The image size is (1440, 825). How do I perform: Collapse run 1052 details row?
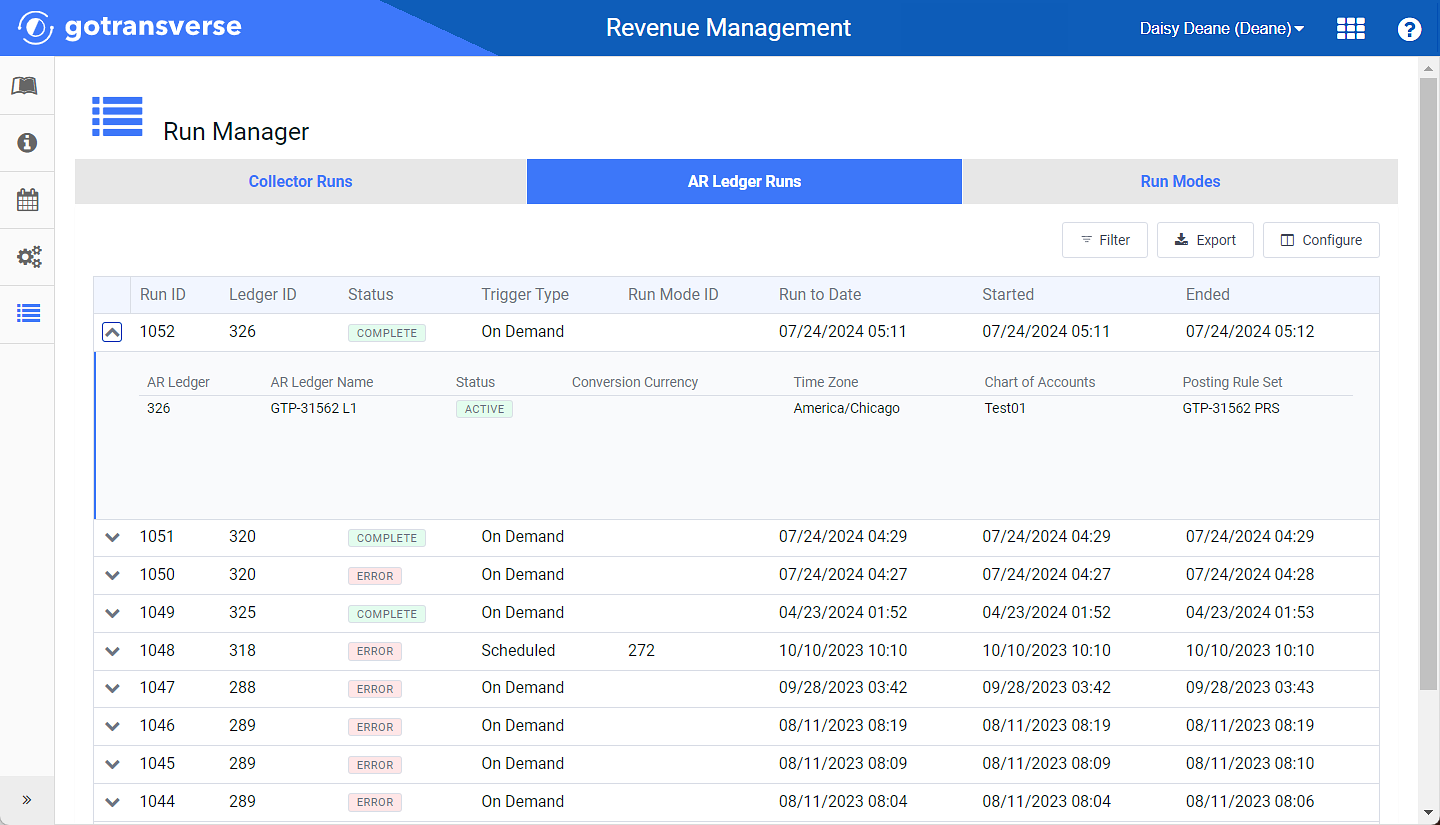pos(112,332)
